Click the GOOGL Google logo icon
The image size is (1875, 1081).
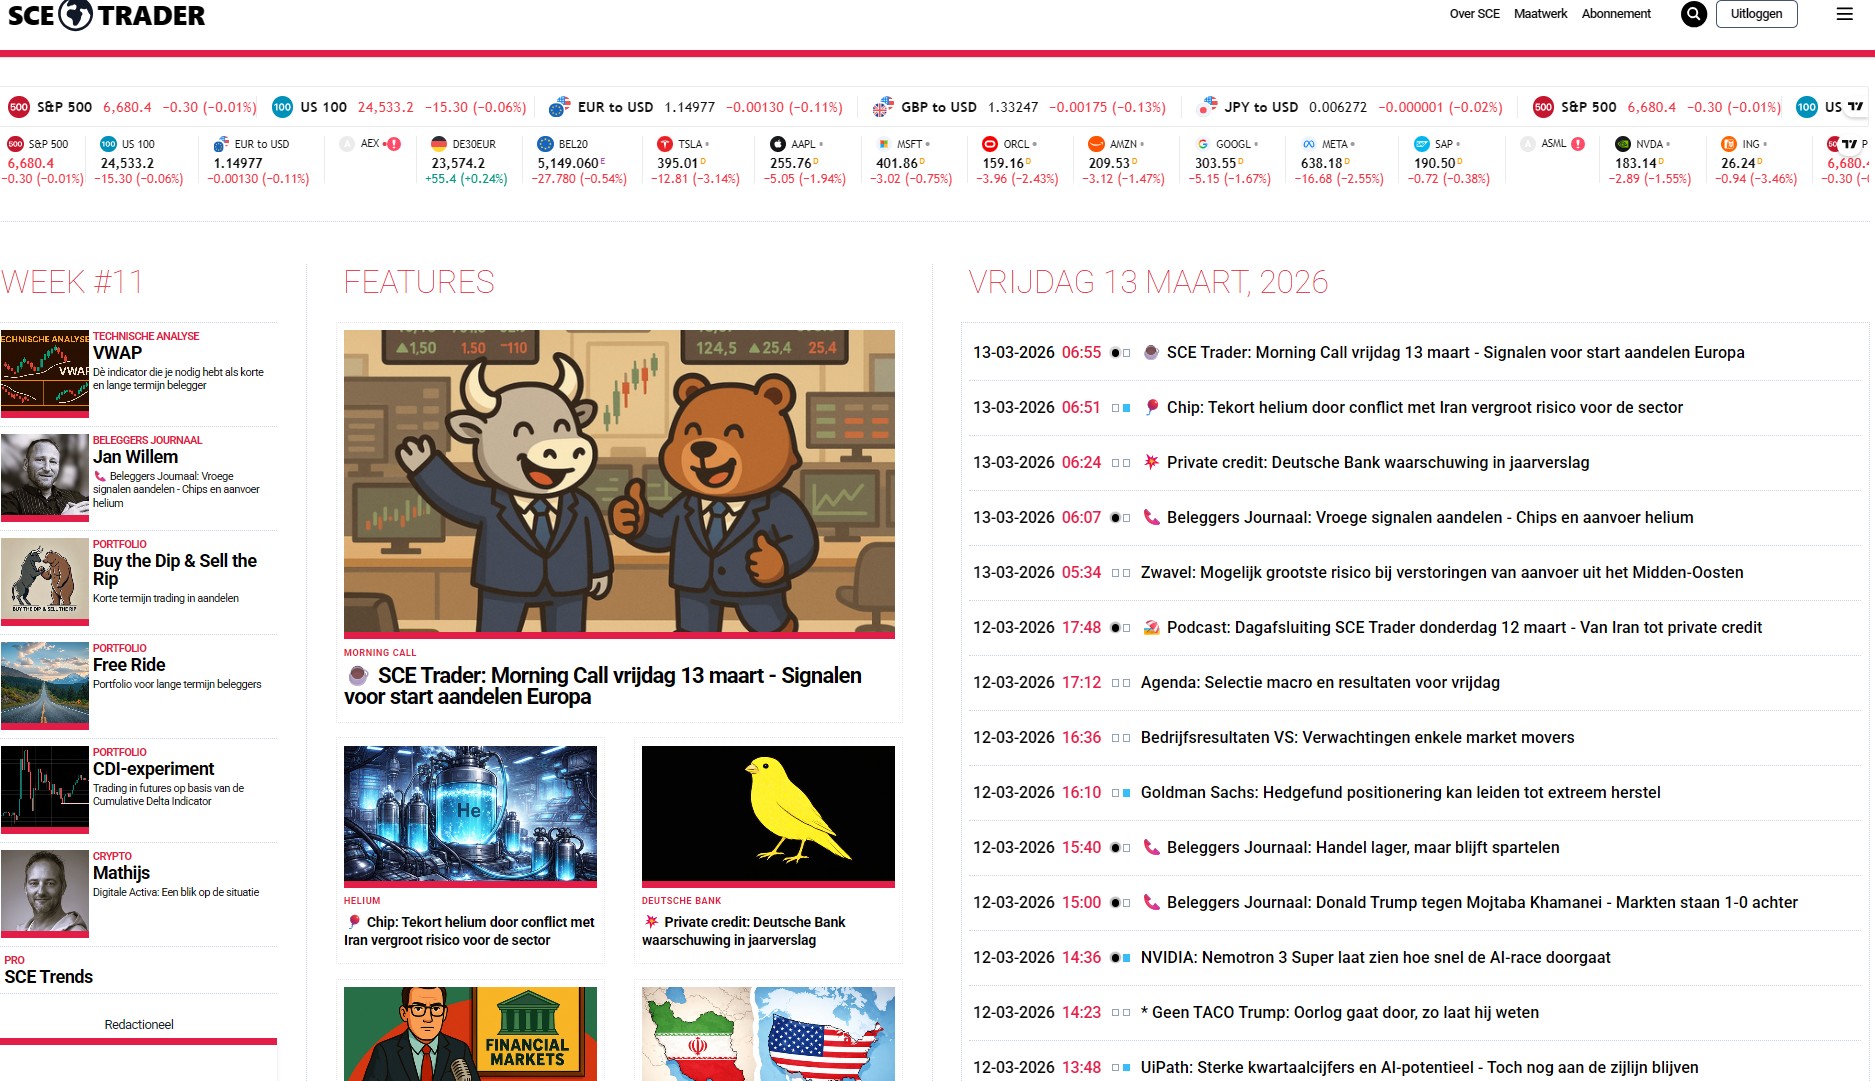tap(1203, 144)
